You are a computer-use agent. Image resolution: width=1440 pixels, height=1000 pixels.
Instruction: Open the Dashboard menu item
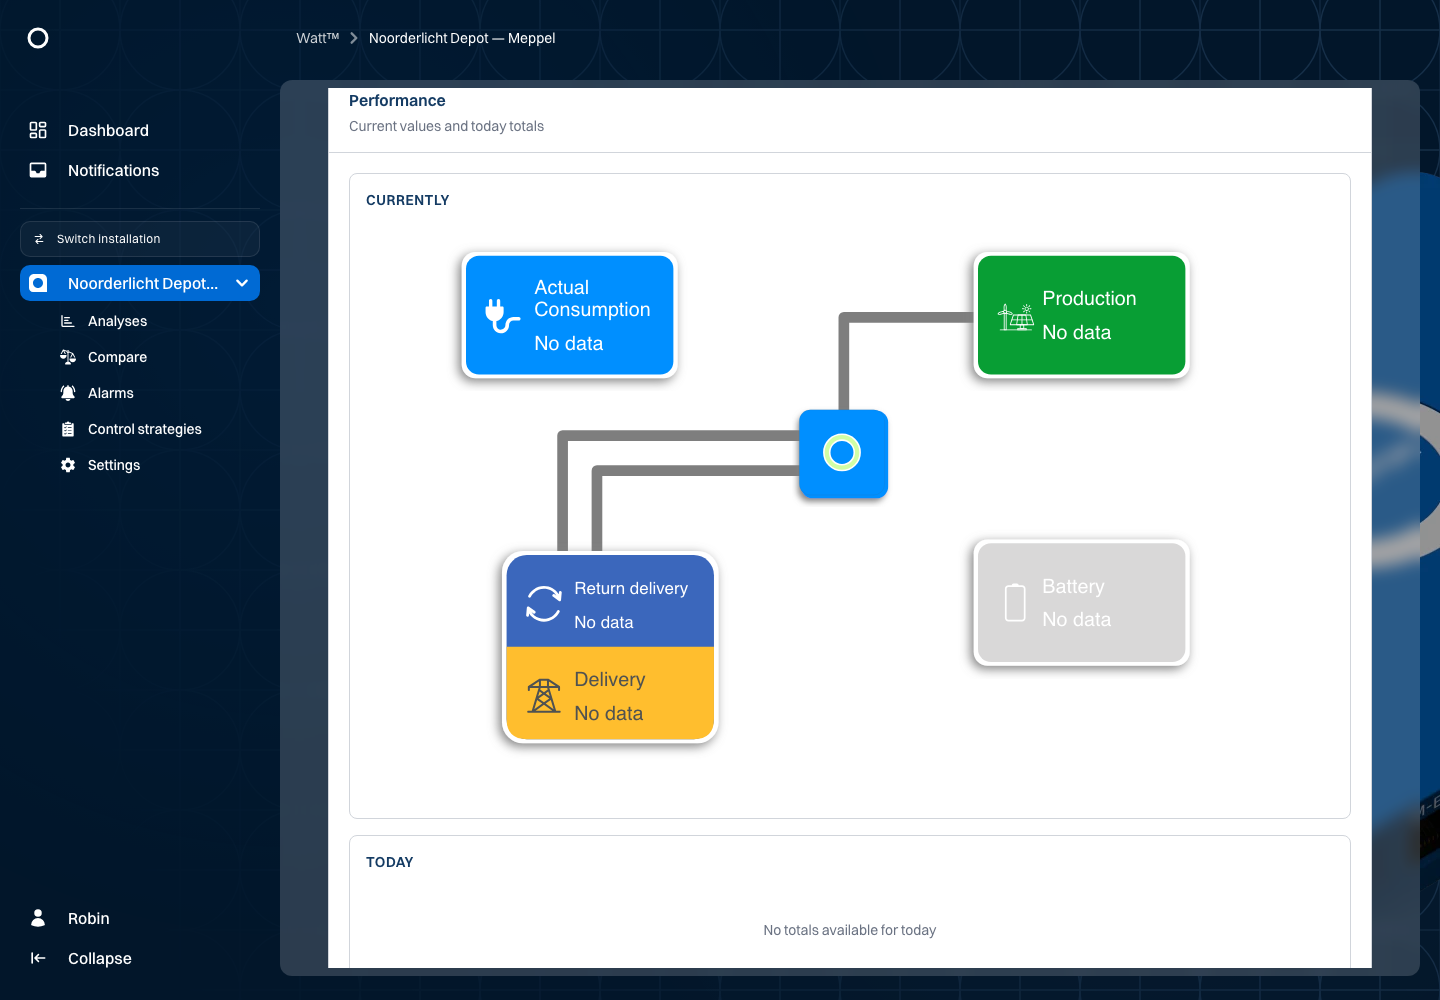[x=140, y=130]
